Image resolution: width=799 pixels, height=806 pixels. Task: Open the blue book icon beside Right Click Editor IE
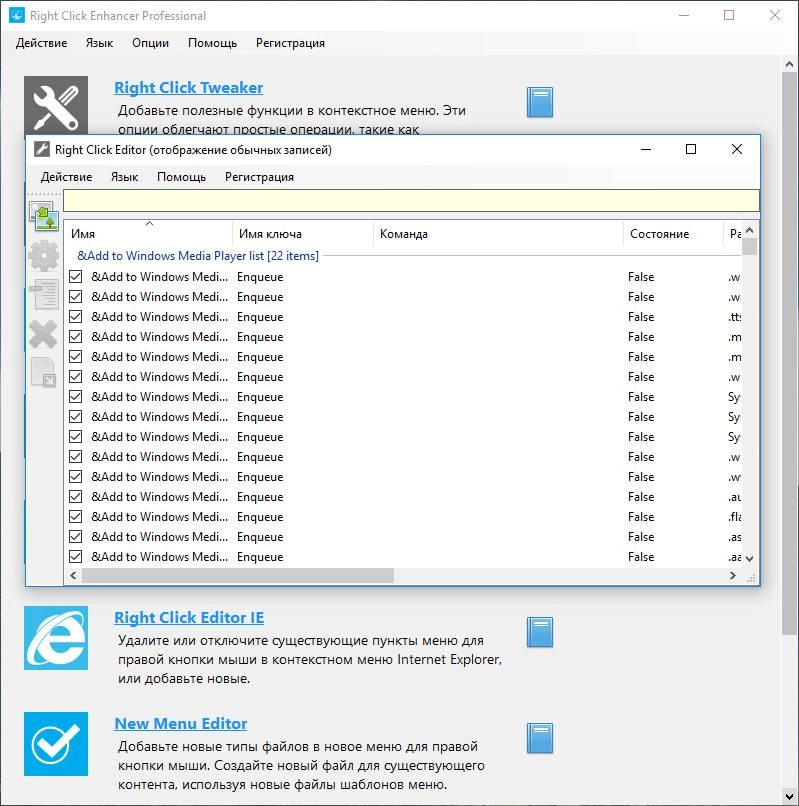point(540,632)
